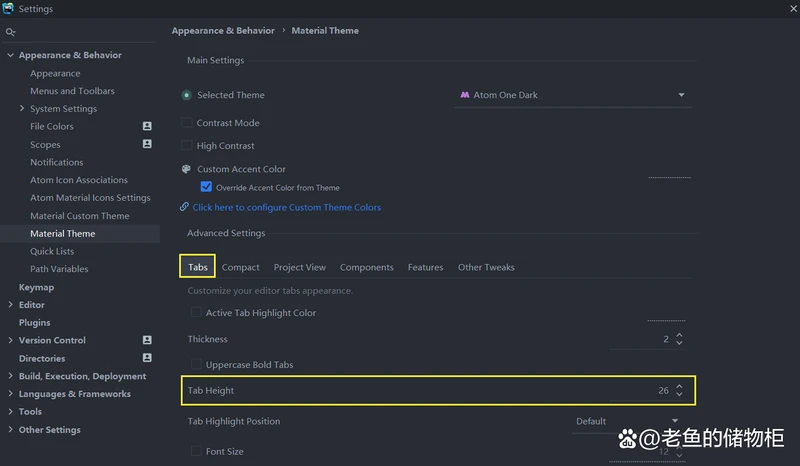Open the Keymap settings page
This screenshot has height=466, width=800.
pos(36,287)
